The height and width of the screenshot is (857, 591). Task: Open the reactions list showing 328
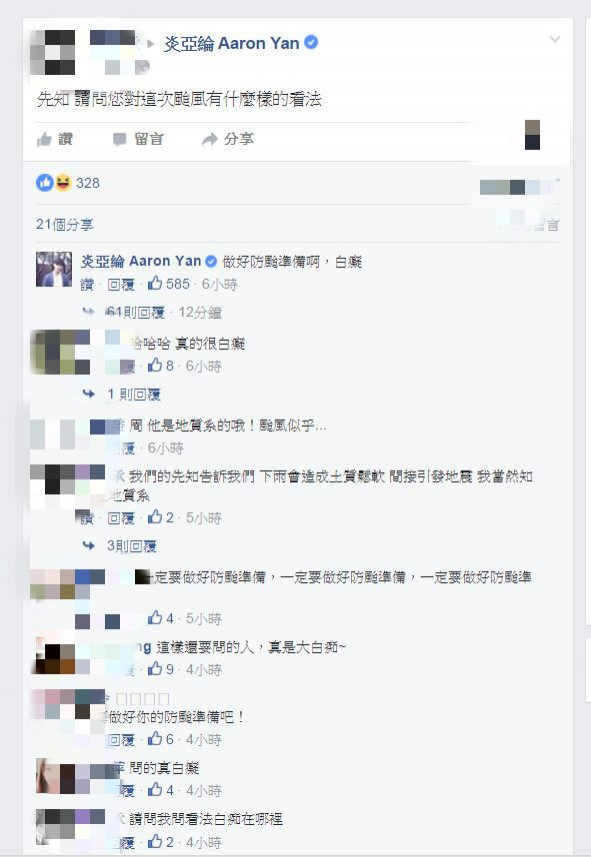point(68,183)
